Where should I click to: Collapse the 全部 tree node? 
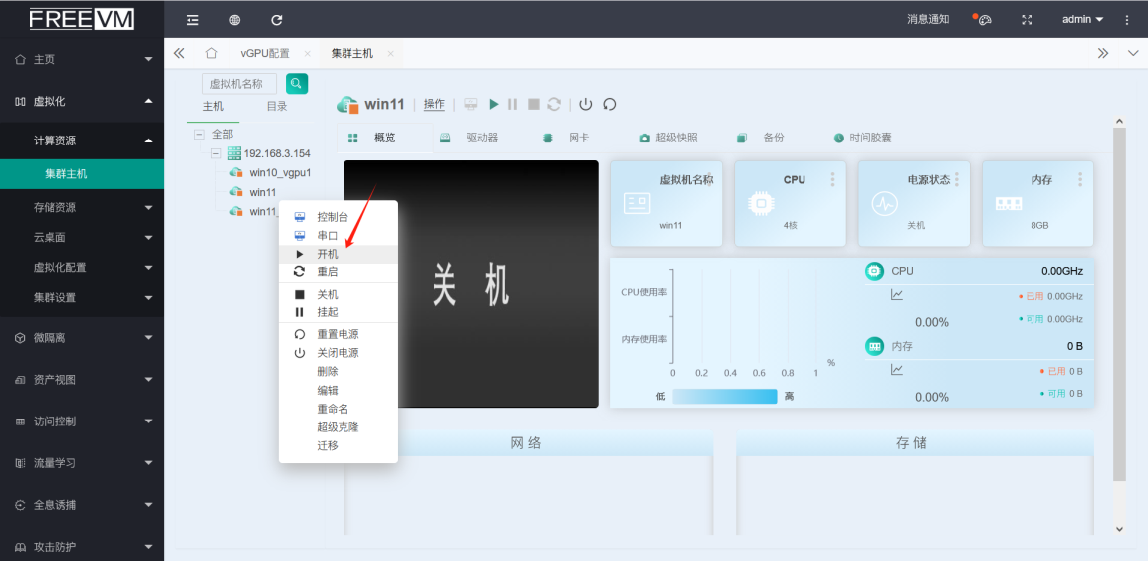point(199,135)
